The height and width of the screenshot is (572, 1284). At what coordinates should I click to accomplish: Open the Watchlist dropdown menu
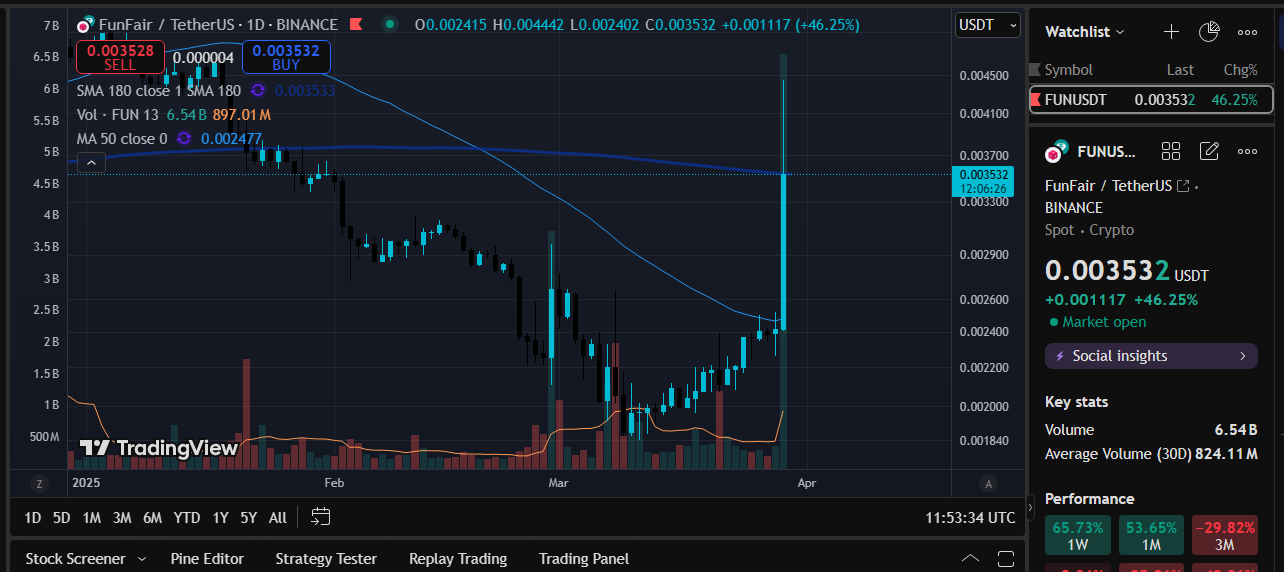(1084, 32)
